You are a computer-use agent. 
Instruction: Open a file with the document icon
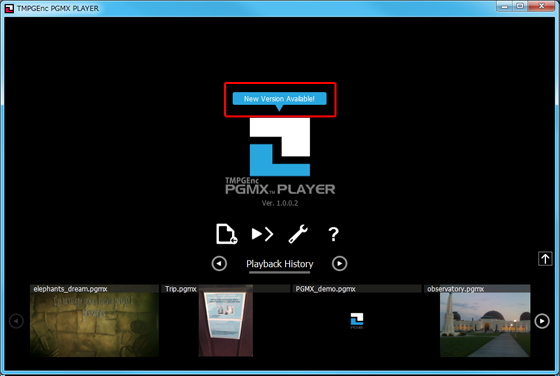coord(226,234)
